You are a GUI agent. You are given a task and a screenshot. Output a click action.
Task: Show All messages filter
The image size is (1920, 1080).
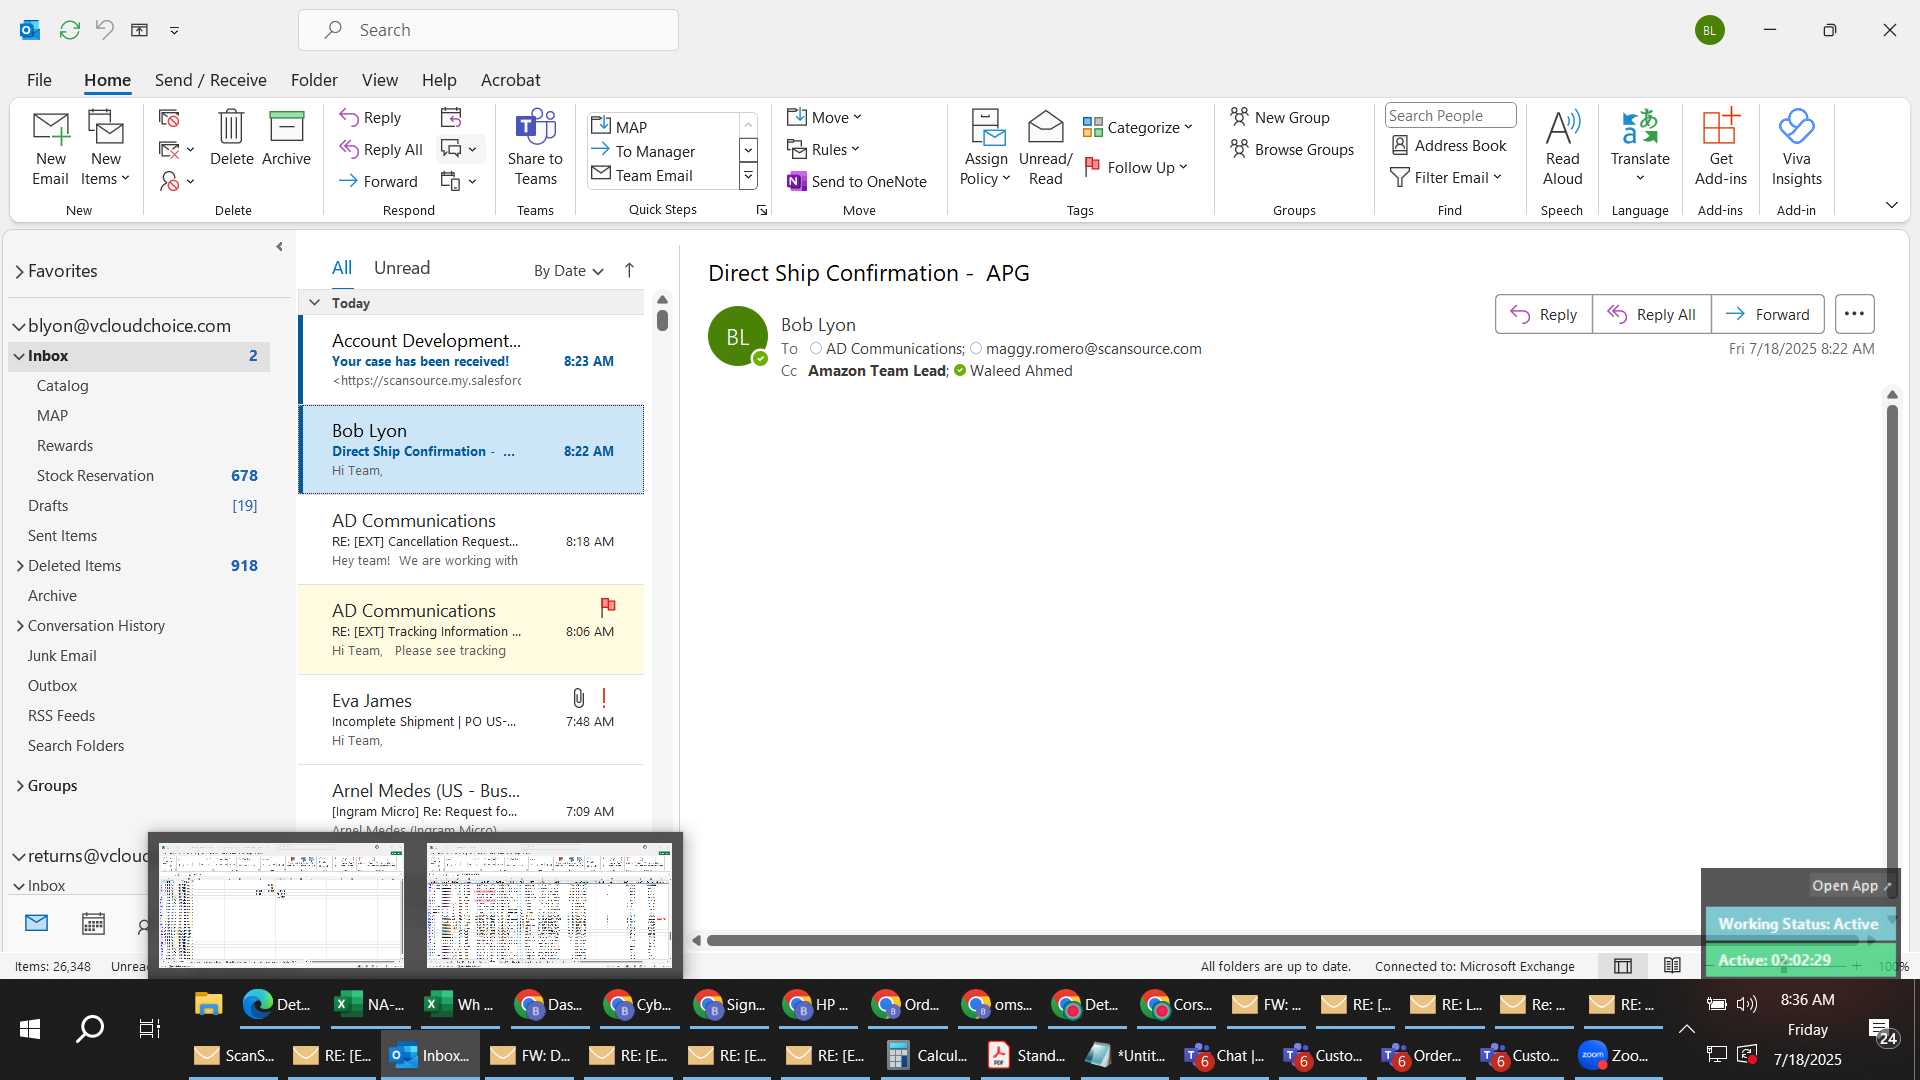(342, 268)
